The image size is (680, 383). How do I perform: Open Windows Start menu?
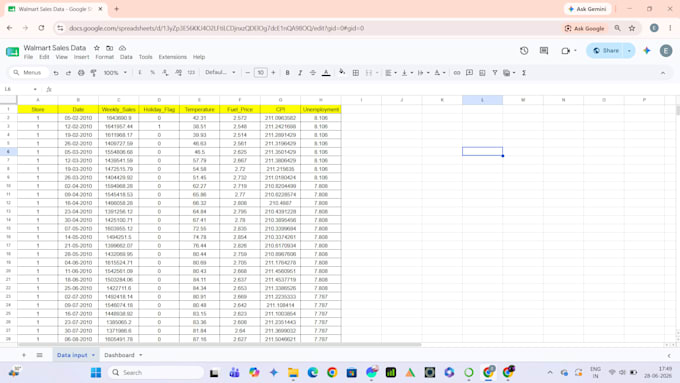pos(96,372)
